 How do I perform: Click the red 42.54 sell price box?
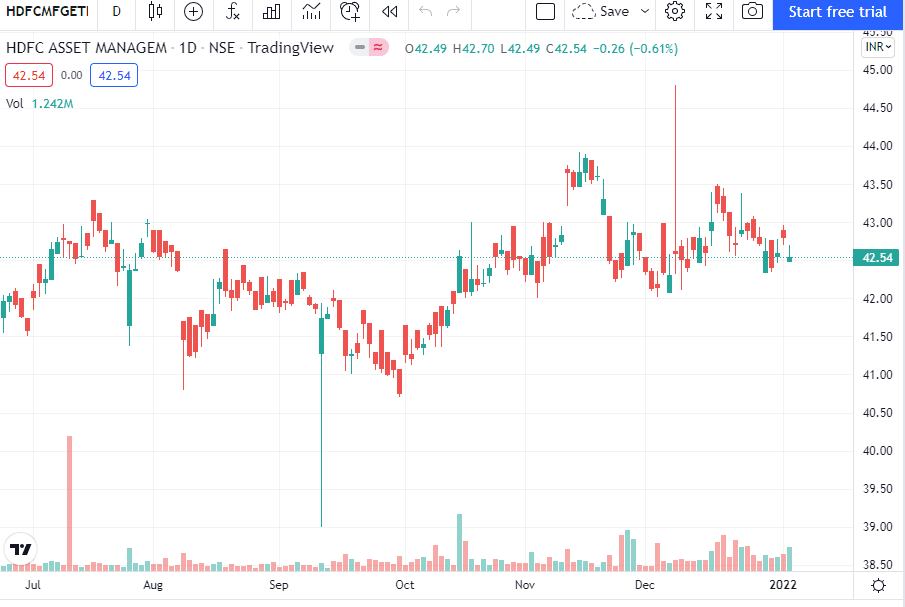coord(29,76)
